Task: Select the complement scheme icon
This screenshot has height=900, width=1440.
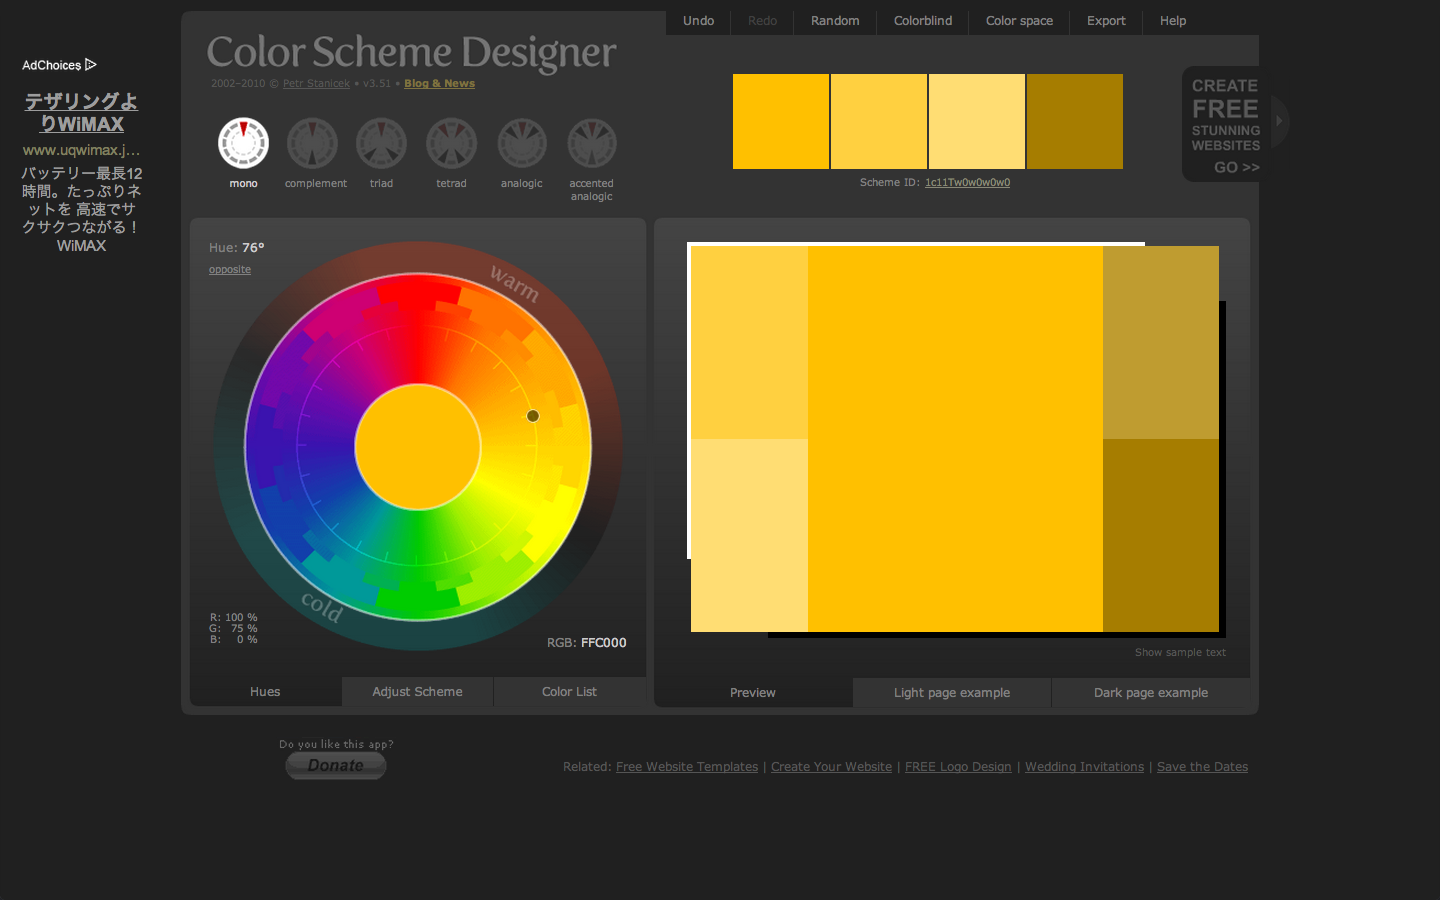Action: click(x=312, y=143)
